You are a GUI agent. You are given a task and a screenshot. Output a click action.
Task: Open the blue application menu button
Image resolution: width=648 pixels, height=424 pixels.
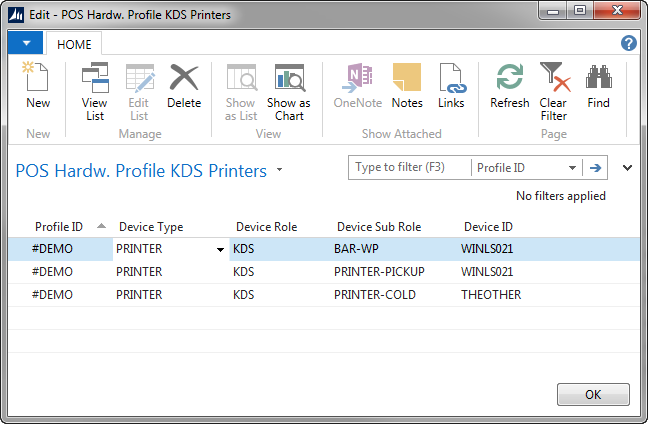(x=25, y=44)
